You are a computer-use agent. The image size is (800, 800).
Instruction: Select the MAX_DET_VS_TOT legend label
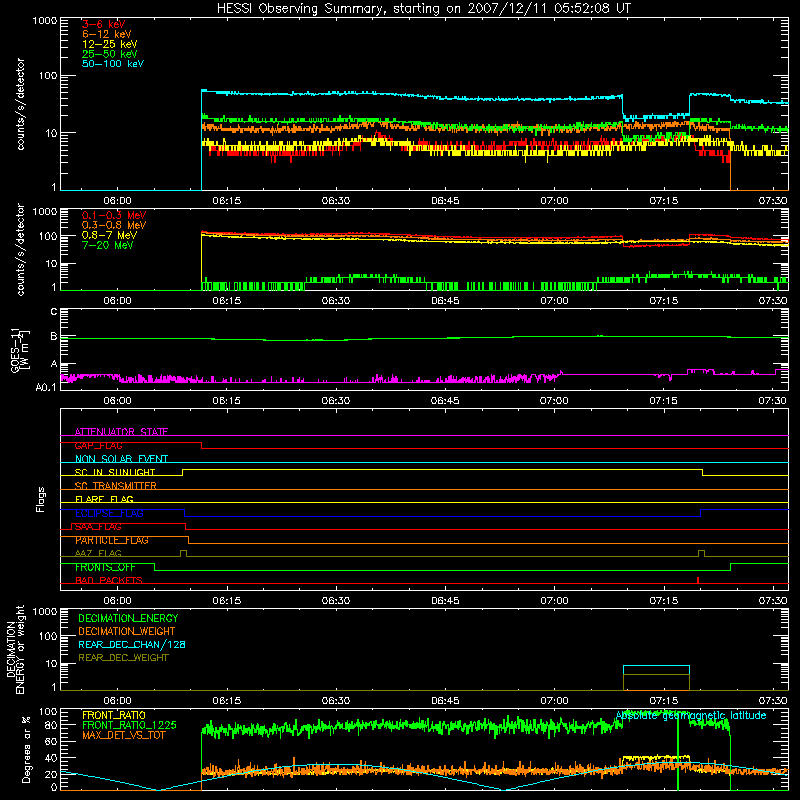coord(124,735)
